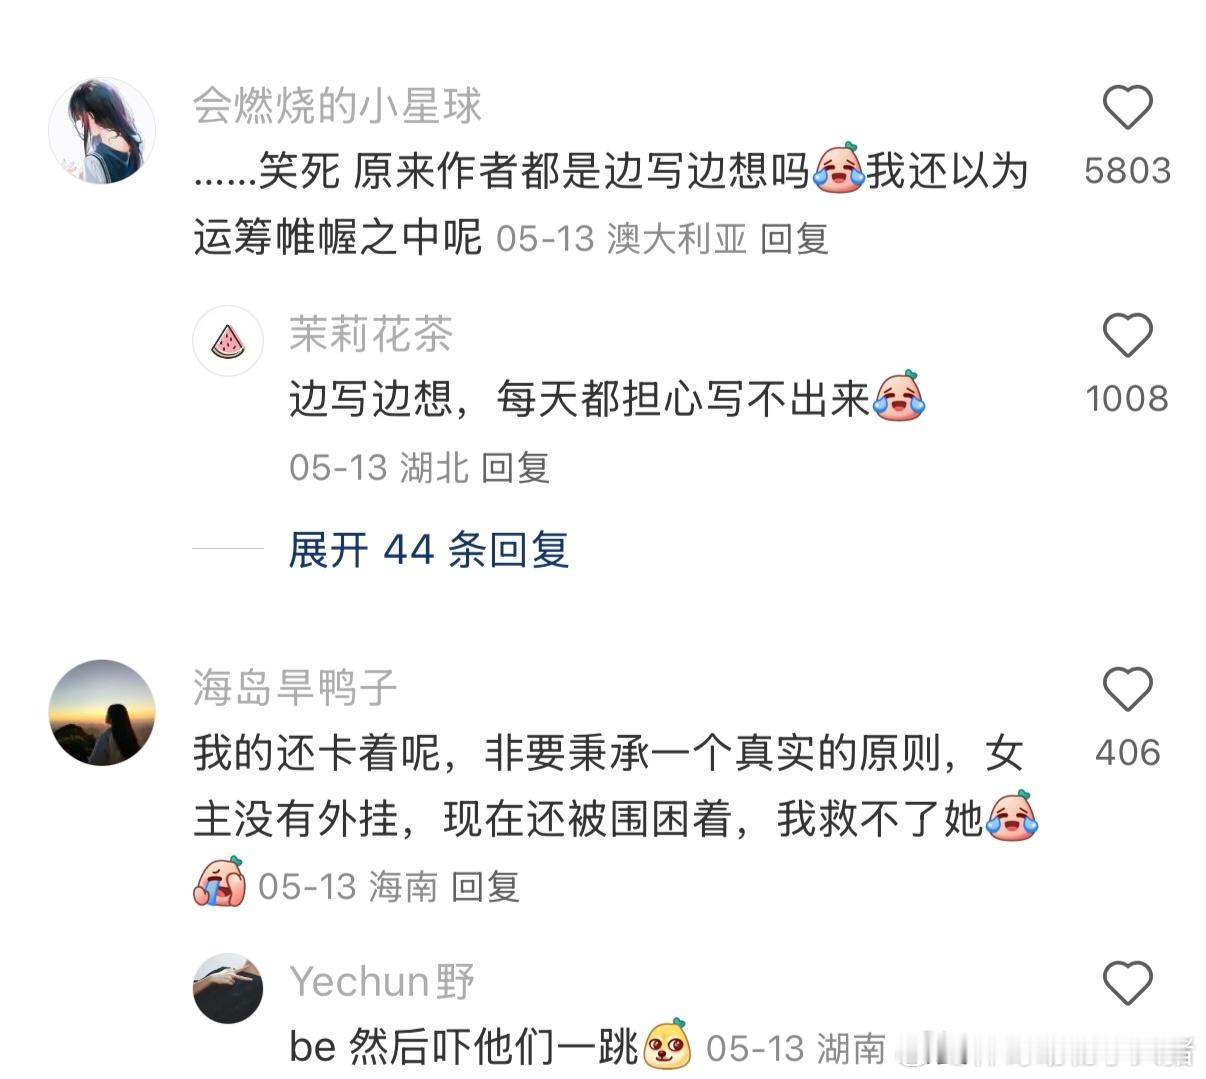Like the comment from 海岛旱鸭子
The width and height of the screenshot is (1206, 1079).
pyautogui.click(x=1127, y=689)
